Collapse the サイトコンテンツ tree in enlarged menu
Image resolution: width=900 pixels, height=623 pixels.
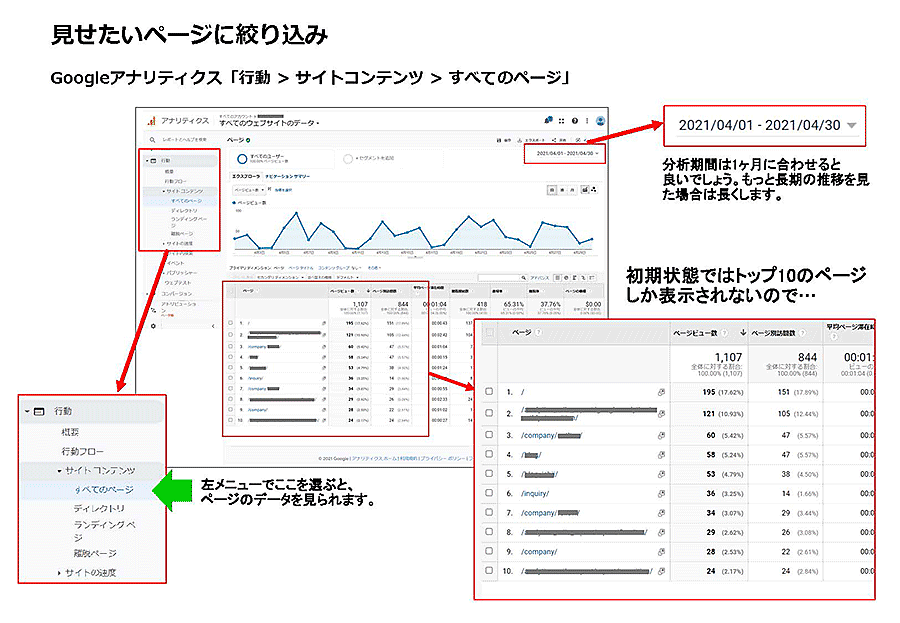pyautogui.click(x=60, y=470)
